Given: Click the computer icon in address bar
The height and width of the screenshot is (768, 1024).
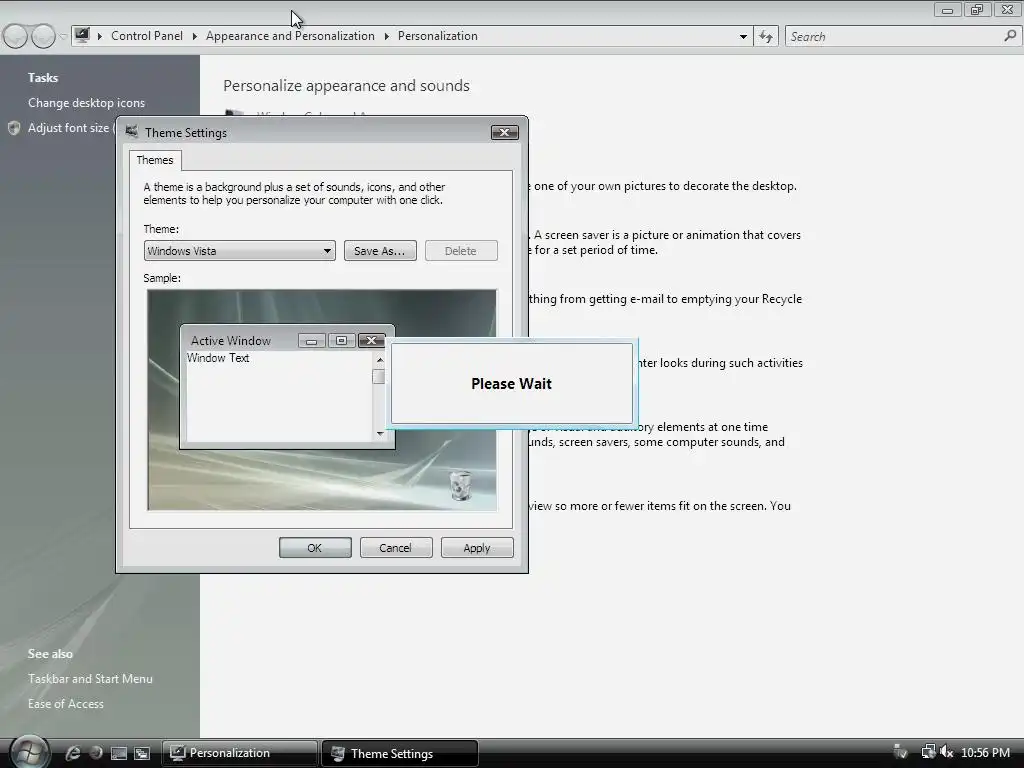Looking at the screenshot, I should 82,35.
